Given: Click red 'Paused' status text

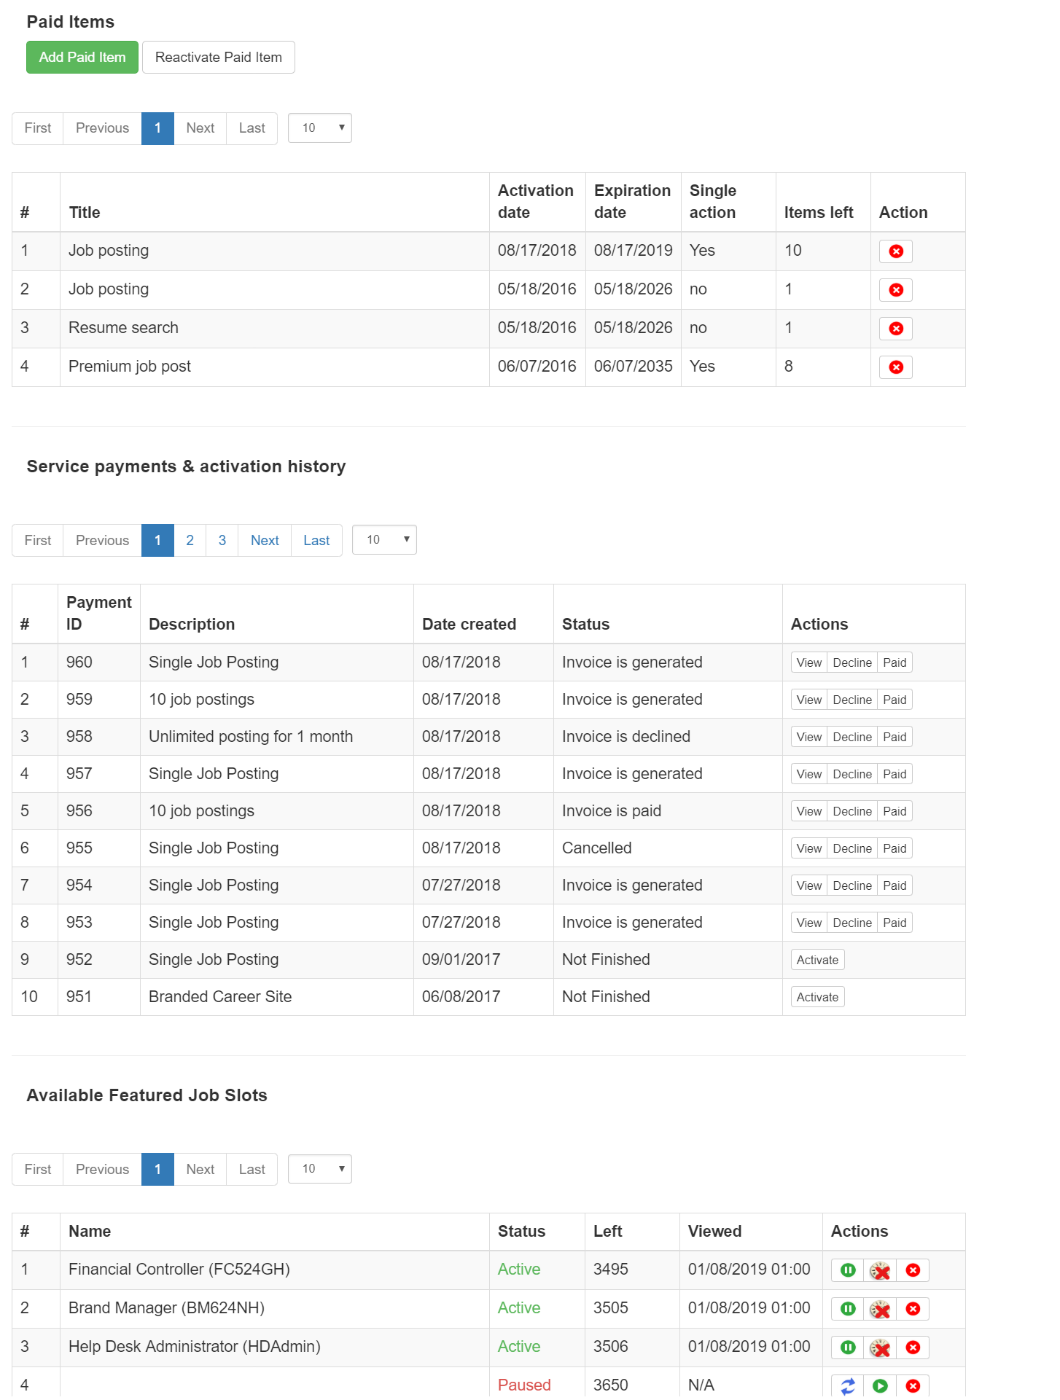Looking at the screenshot, I should click(524, 1385).
